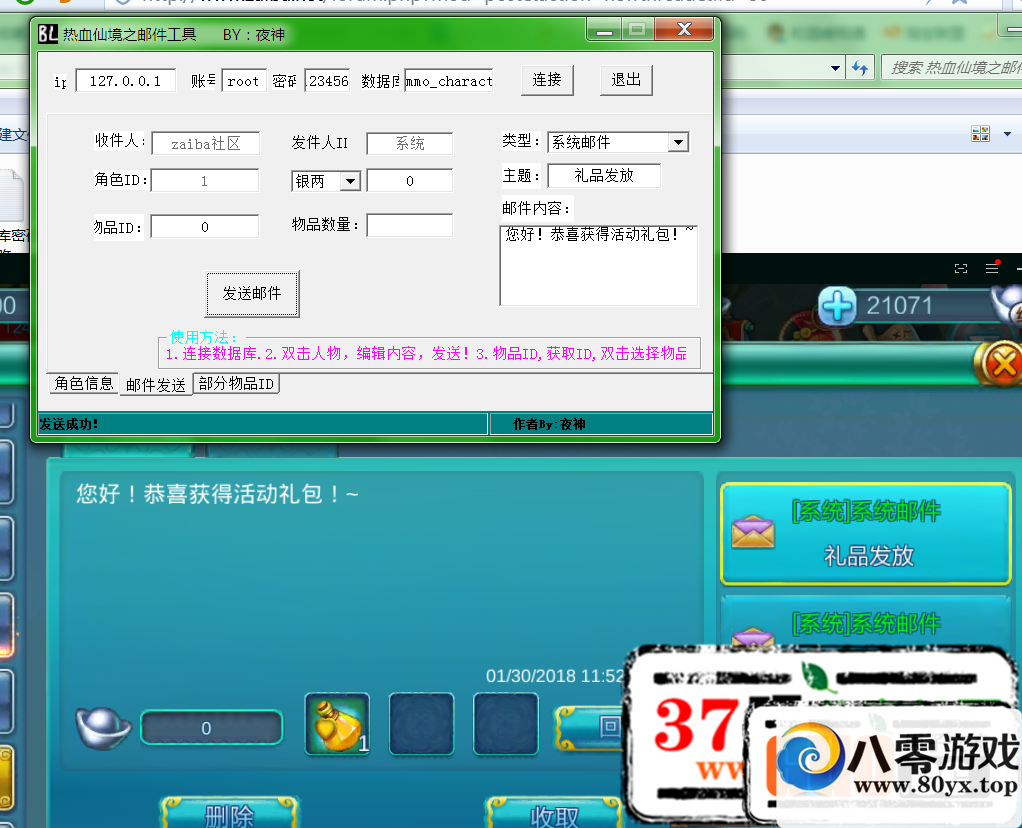Click the 收件人 recipient field
Image resolution: width=1022 pixels, height=828 pixels.
(x=206, y=143)
